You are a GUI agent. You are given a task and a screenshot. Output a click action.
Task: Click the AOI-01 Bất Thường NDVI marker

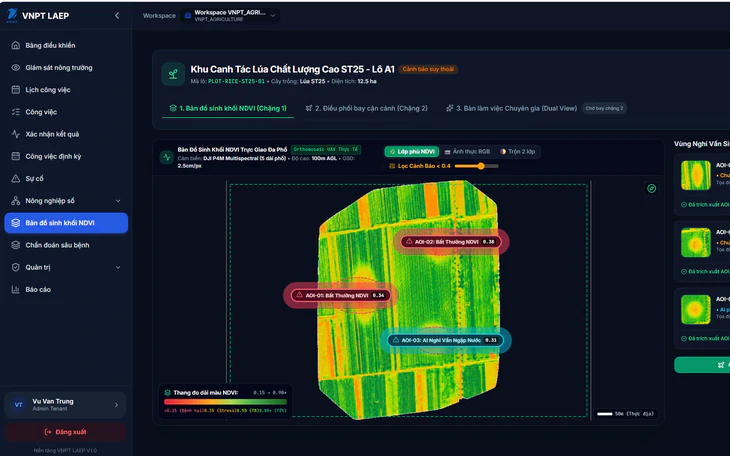[x=340, y=295]
